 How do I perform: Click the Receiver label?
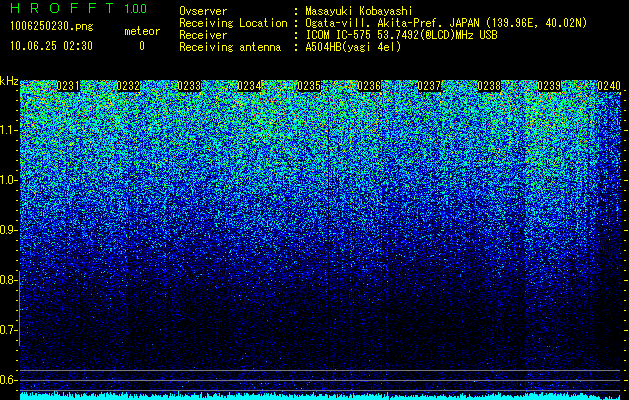203,35
